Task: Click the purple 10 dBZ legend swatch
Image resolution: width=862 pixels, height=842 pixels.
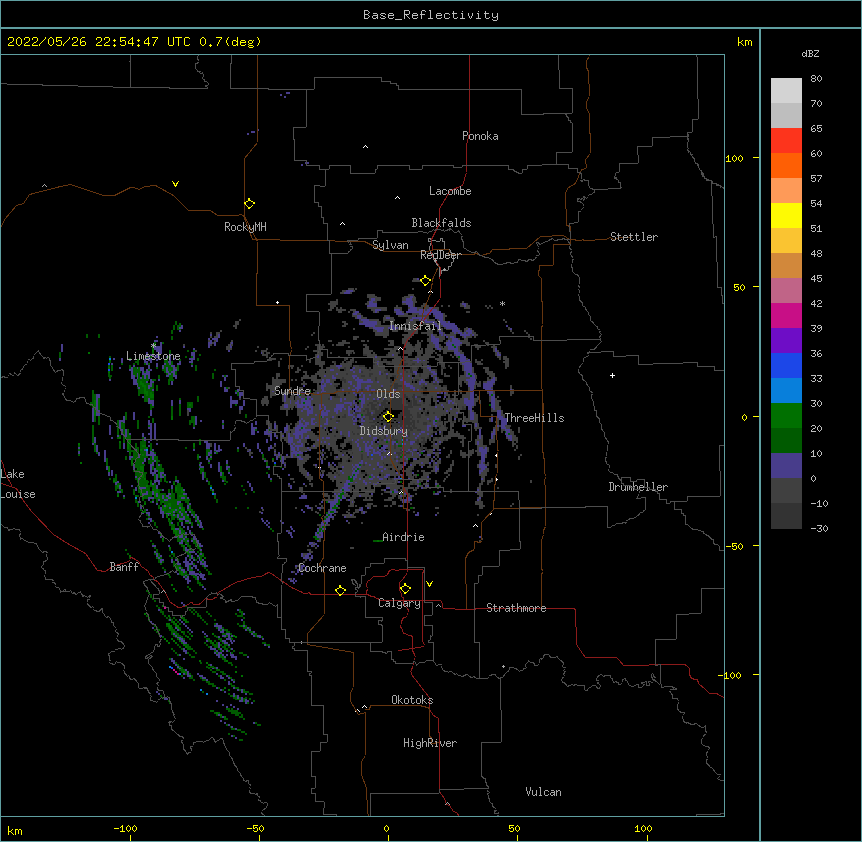Action: click(x=786, y=466)
